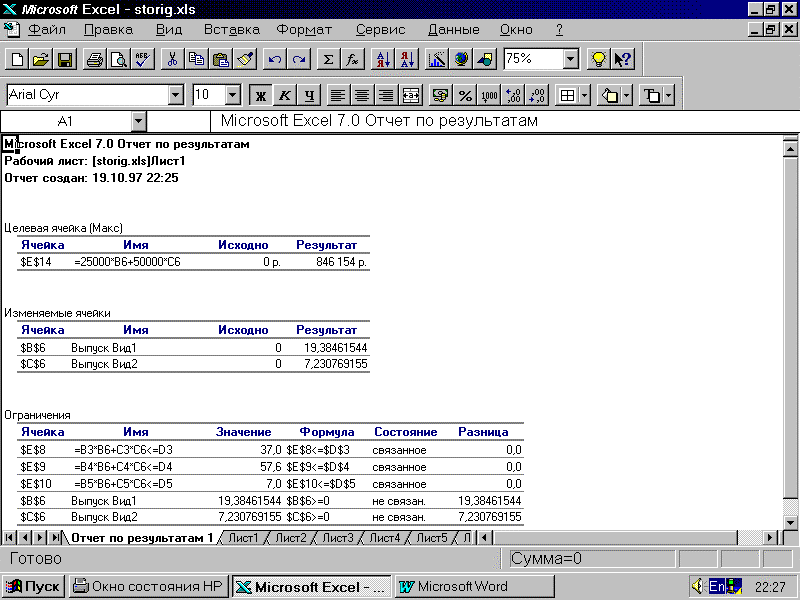Screen dimensions: 800x600
Task: Increase decimal places icon
Action: click(x=513, y=95)
